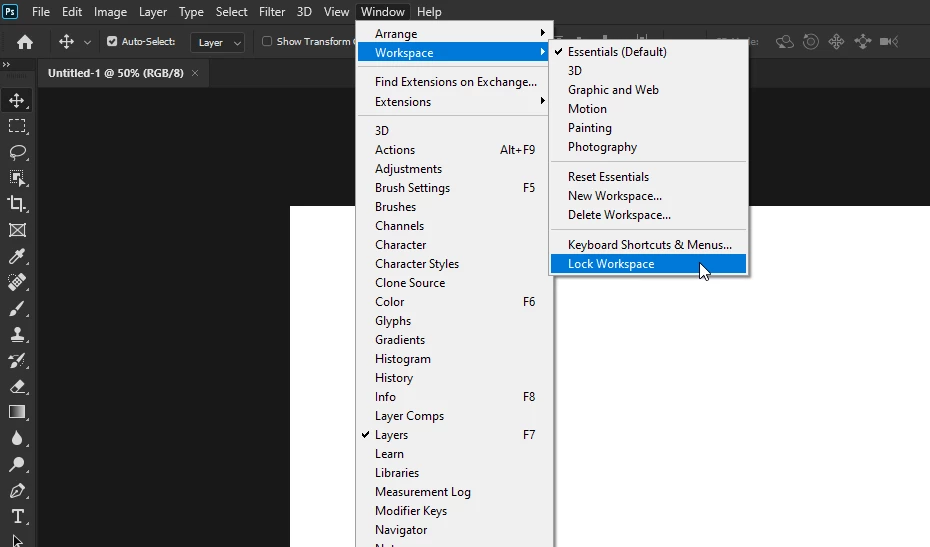Image resolution: width=930 pixels, height=547 pixels.
Task: Click Find Extensions on Exchange...
Action: (x=454, y=82)
